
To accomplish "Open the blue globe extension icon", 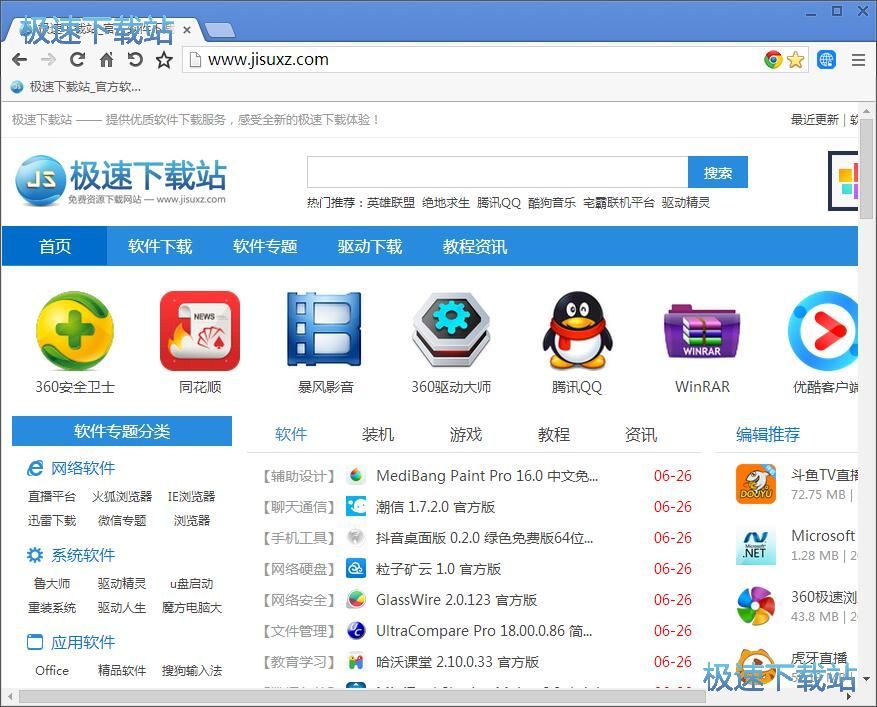I will 826,59.
